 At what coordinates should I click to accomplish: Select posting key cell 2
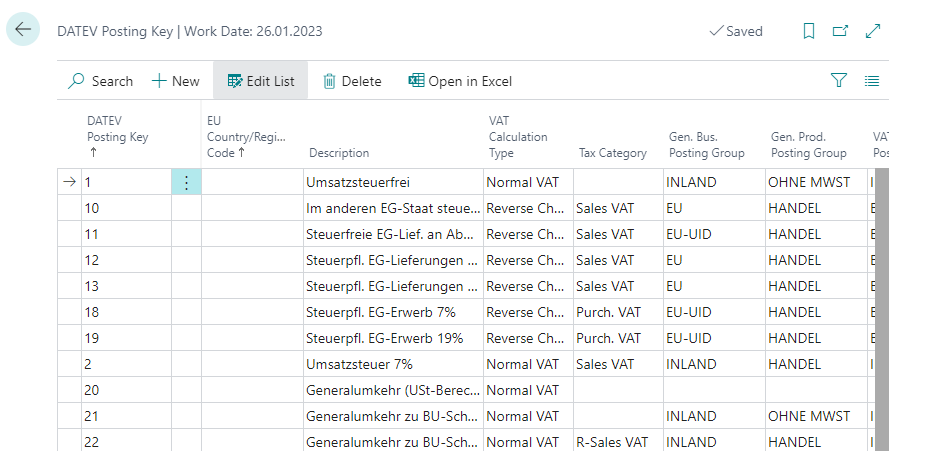pyautogui.click(x=127, y=364)
